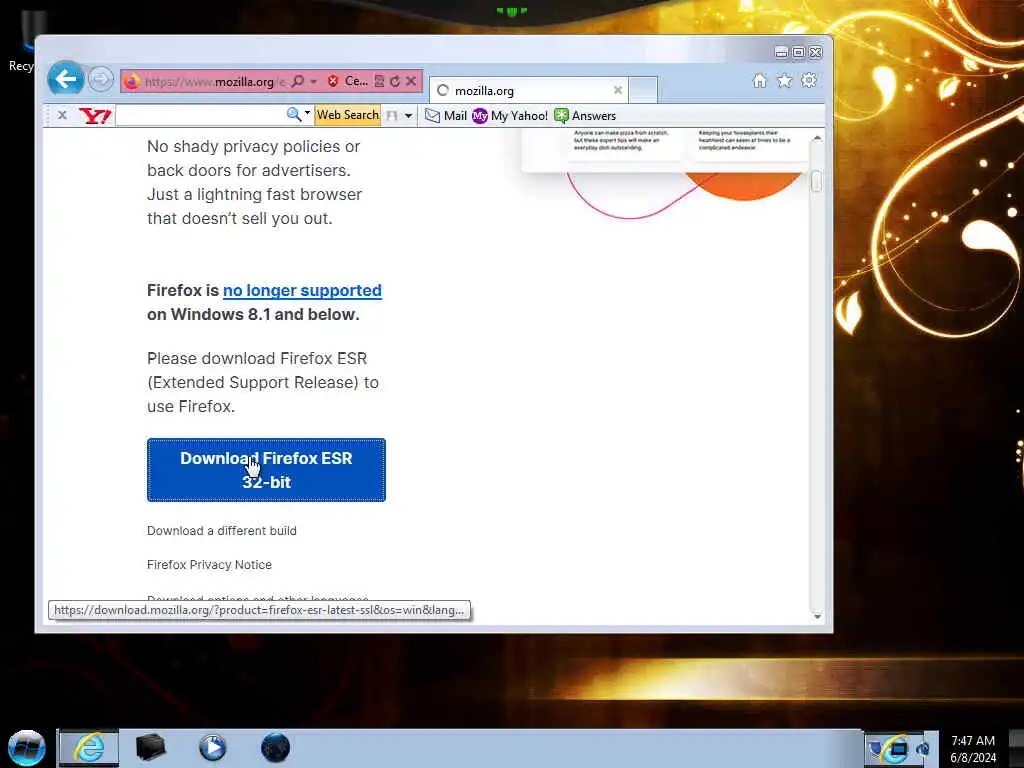Click the taskbar clock showing 7:47 AM

(973, 749)
